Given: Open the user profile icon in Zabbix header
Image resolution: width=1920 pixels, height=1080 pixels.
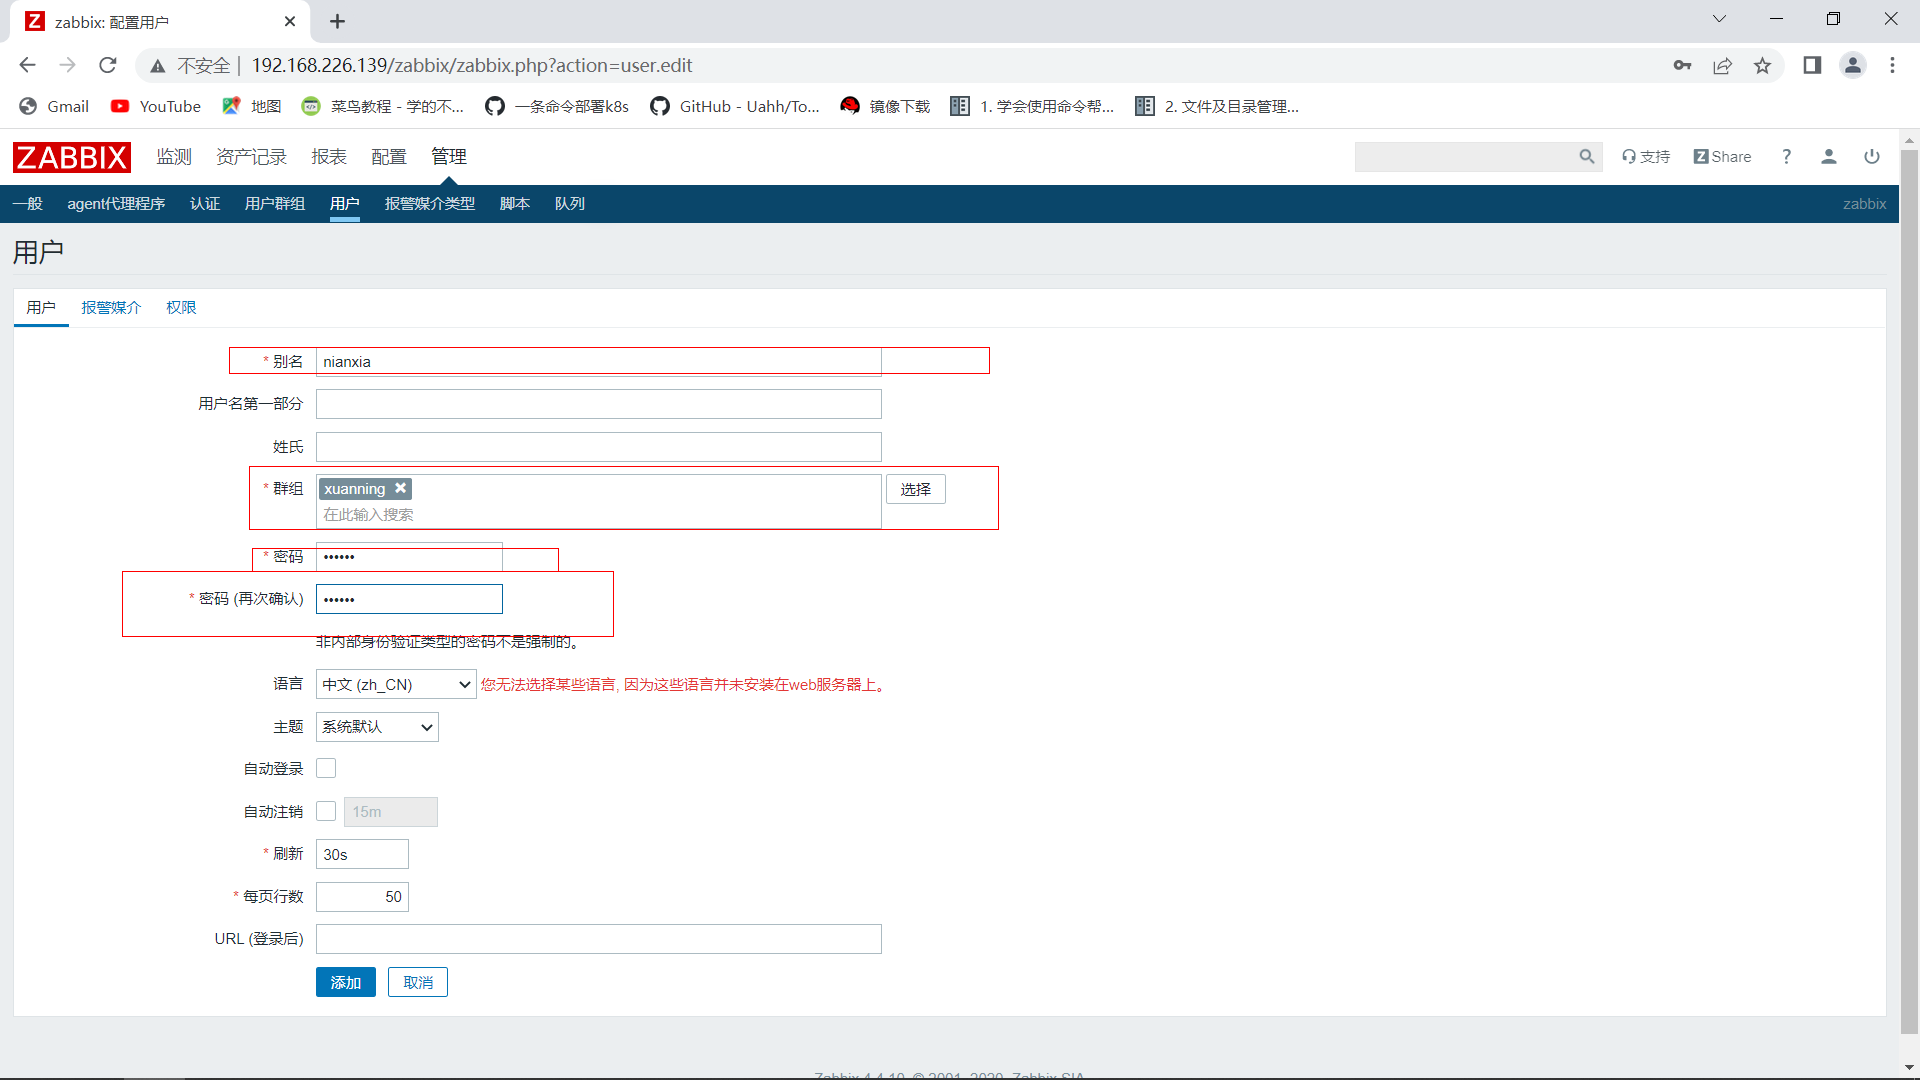Looking at the screenshot, I should (x=1828, y=157).
